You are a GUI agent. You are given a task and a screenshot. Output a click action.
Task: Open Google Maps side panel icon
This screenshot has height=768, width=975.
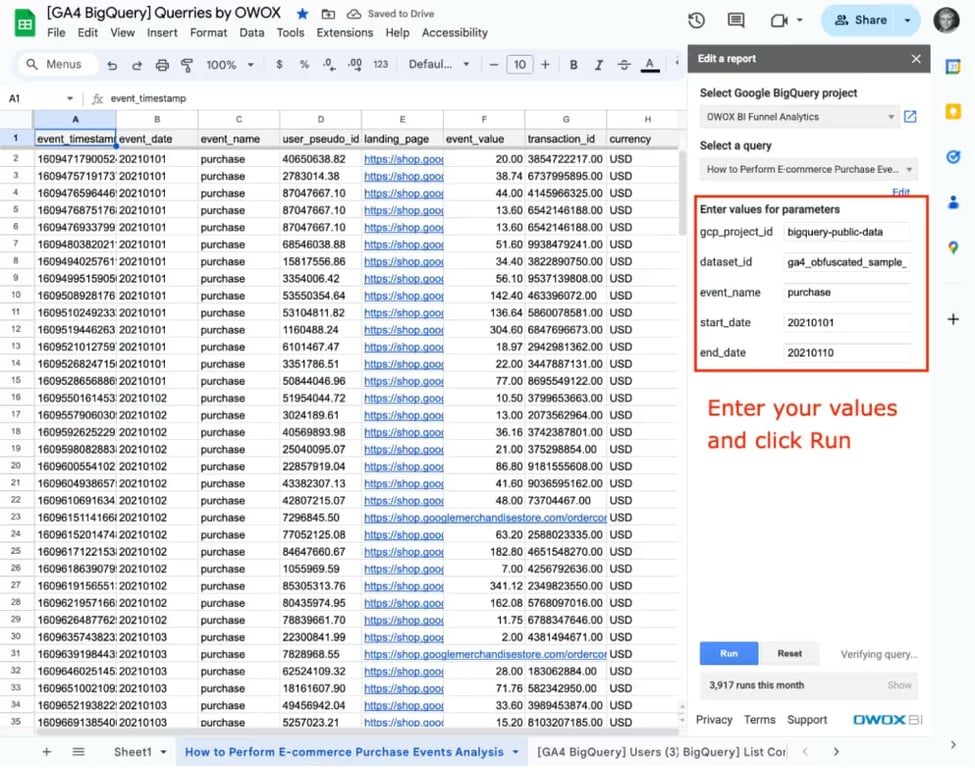[x=953, y=248]
